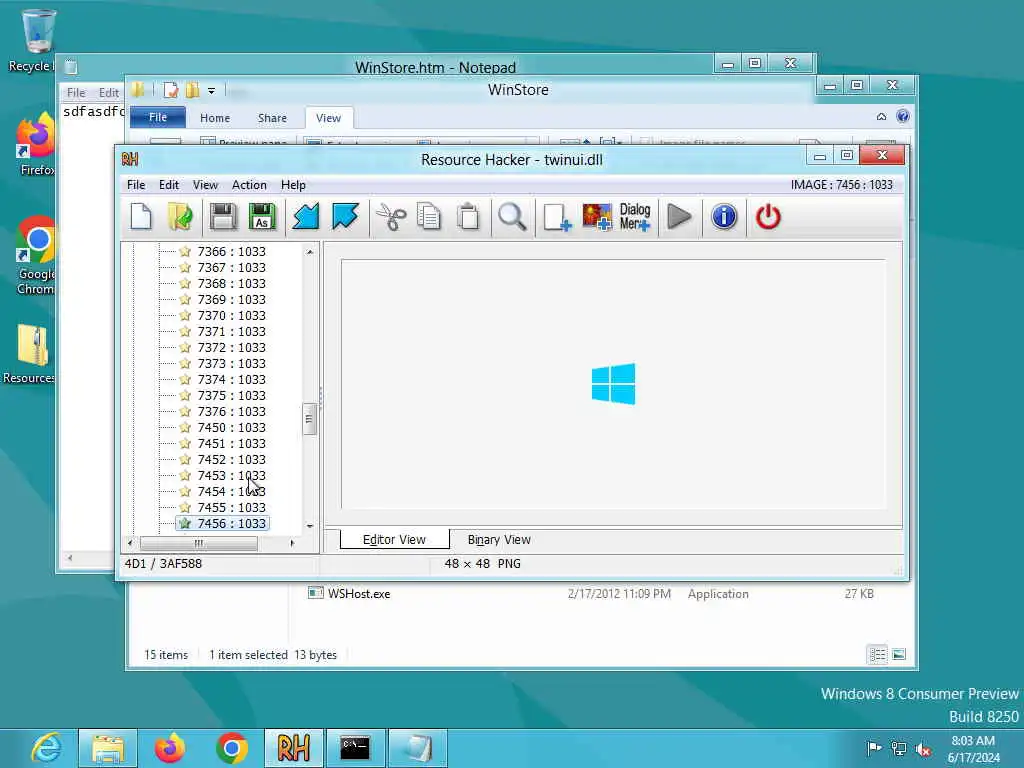1024x768 pixels.
Task: Save file using the floppy disk icon
Action: coord(223,217)
